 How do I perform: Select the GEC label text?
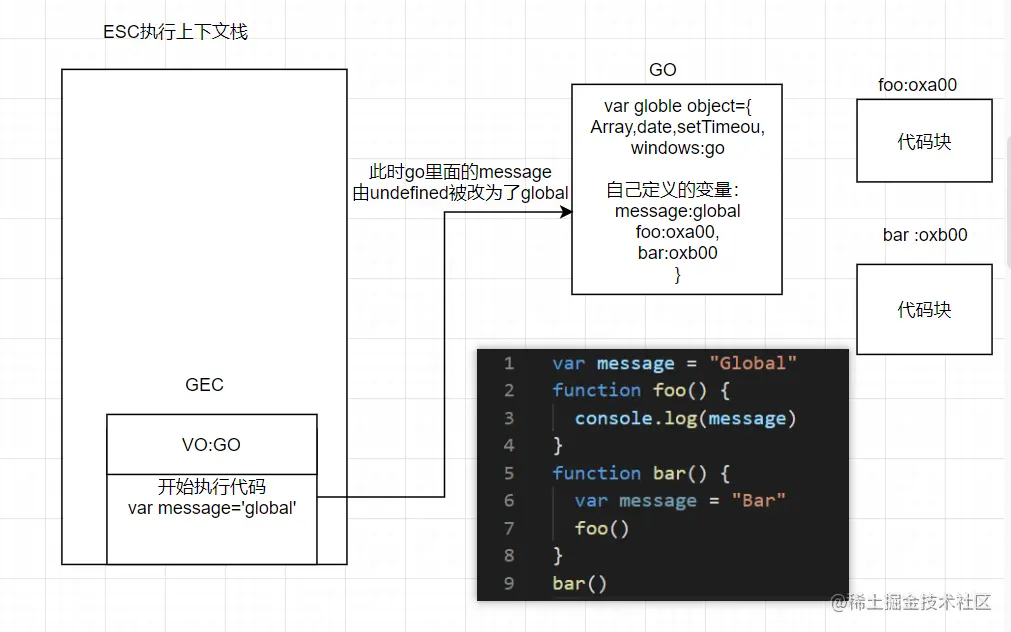click(x=204, y=385)
